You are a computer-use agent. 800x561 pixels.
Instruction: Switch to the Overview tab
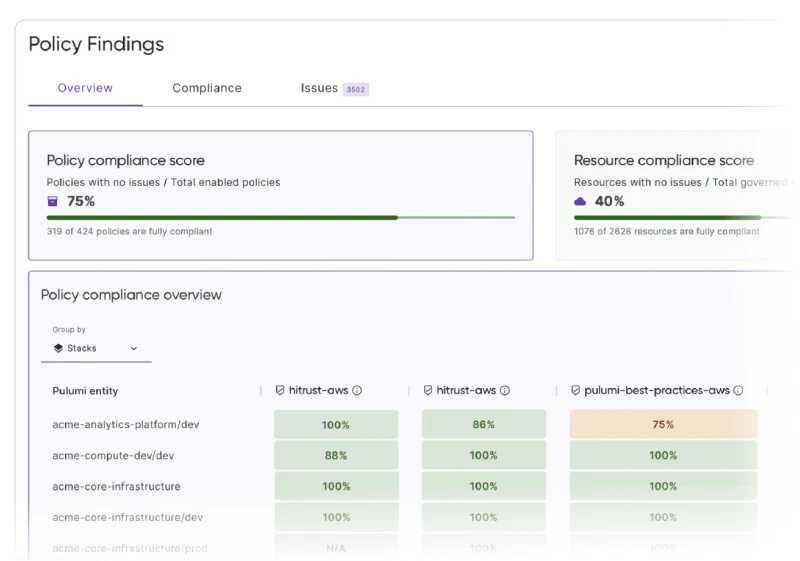(85, 88)
